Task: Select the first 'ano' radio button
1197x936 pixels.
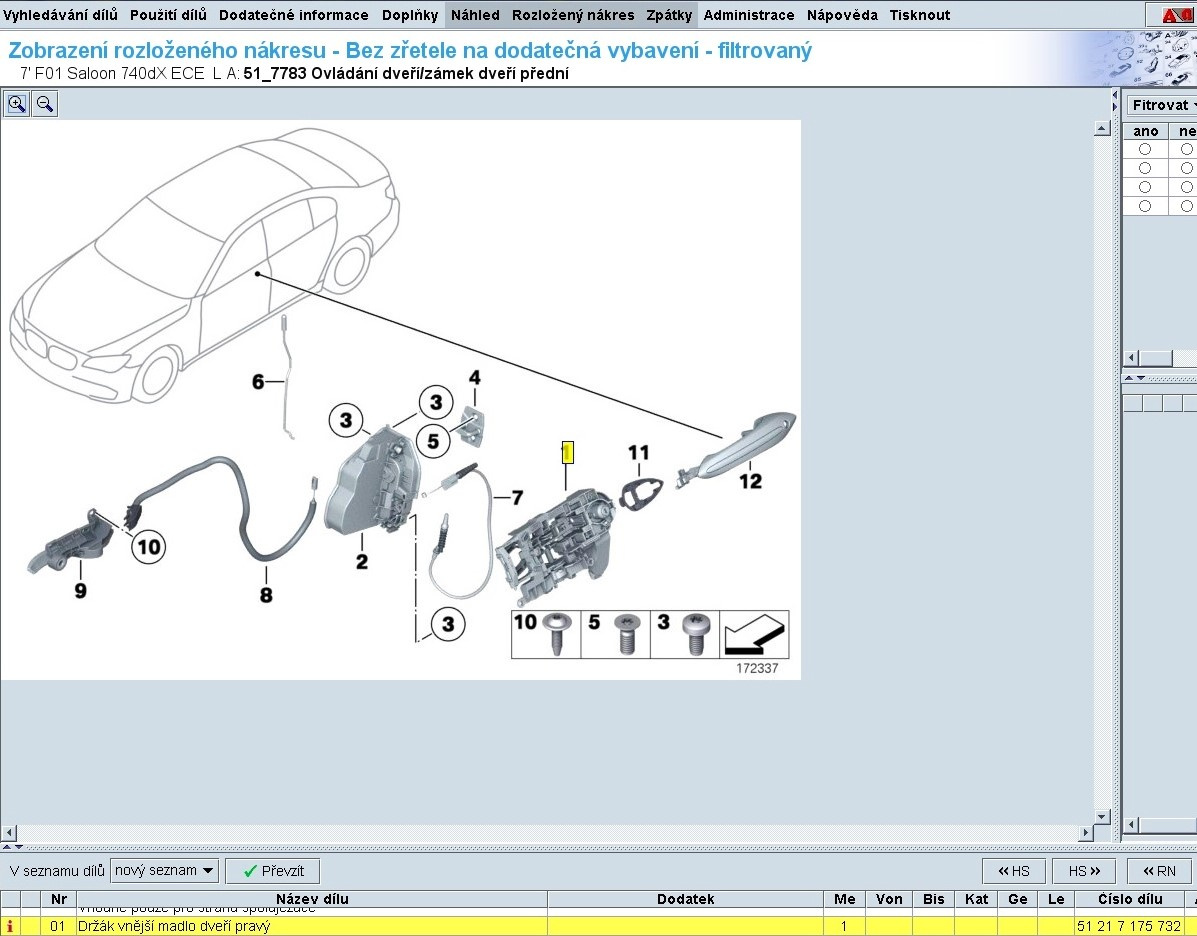Action: (1145, 149)
